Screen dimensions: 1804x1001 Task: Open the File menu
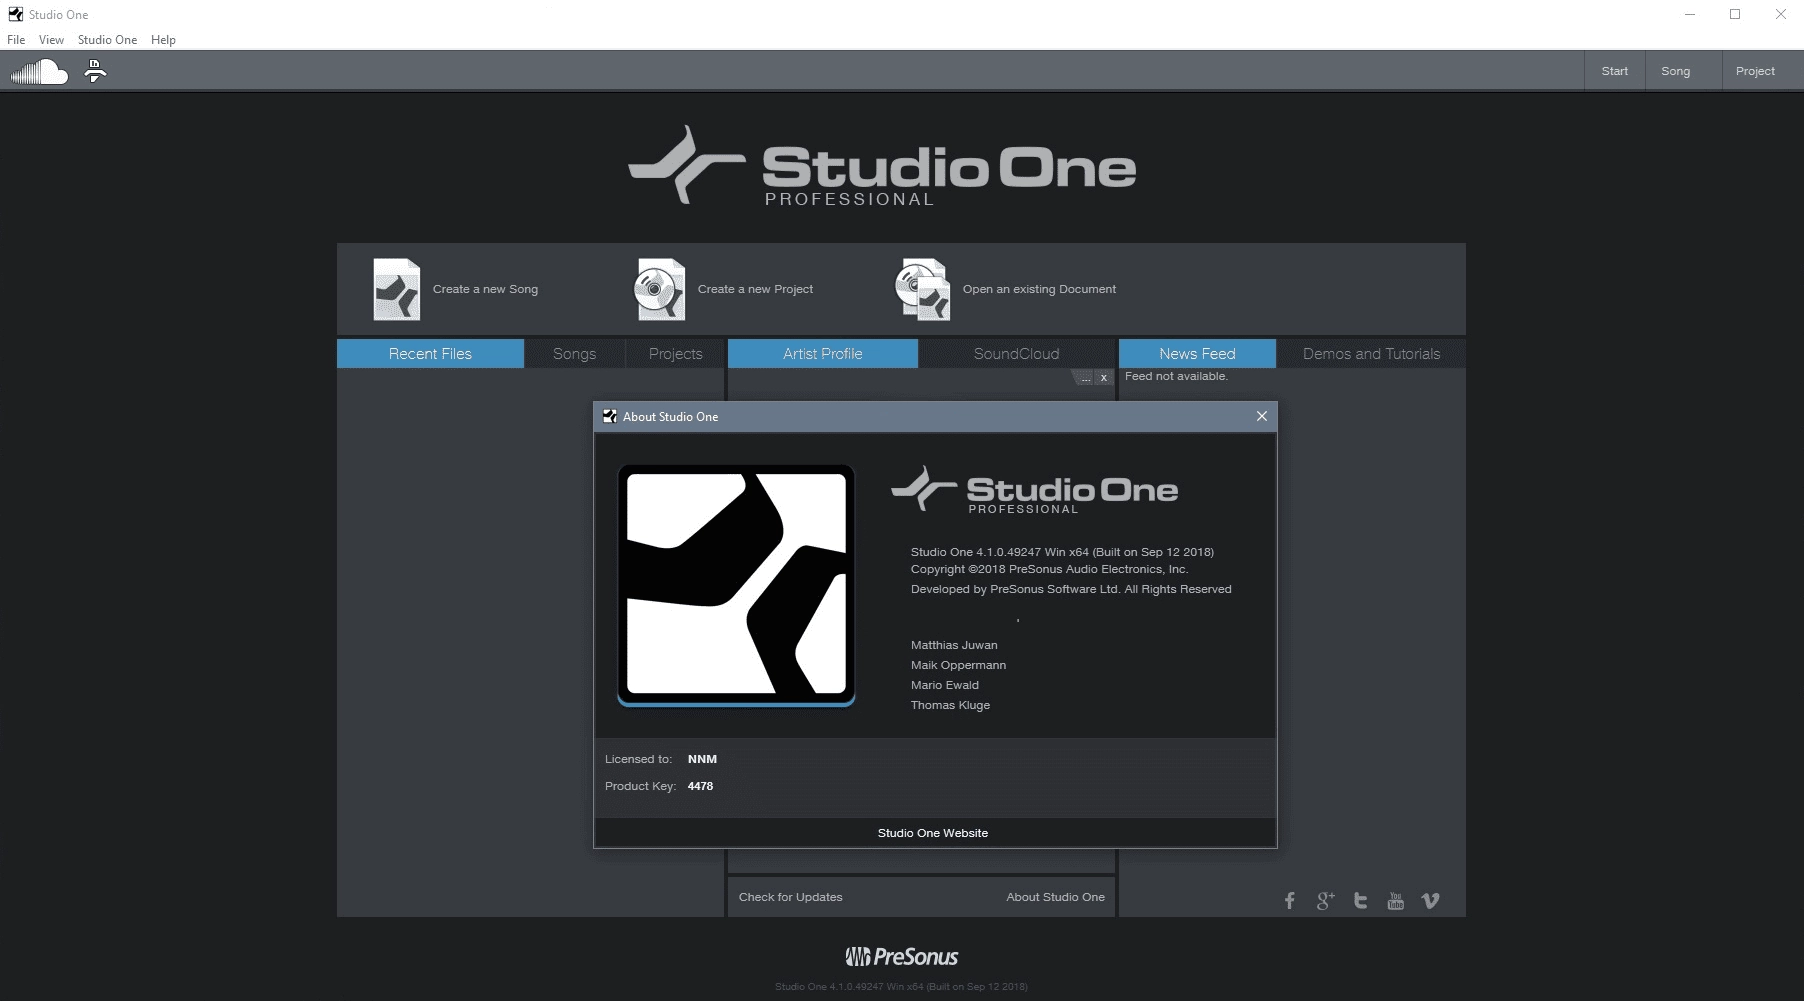(16, 40)
